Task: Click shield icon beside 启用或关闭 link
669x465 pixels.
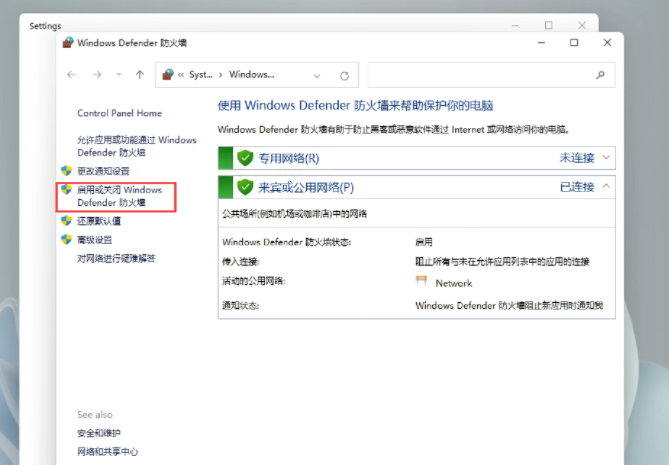Action: (x=66, y=189)
